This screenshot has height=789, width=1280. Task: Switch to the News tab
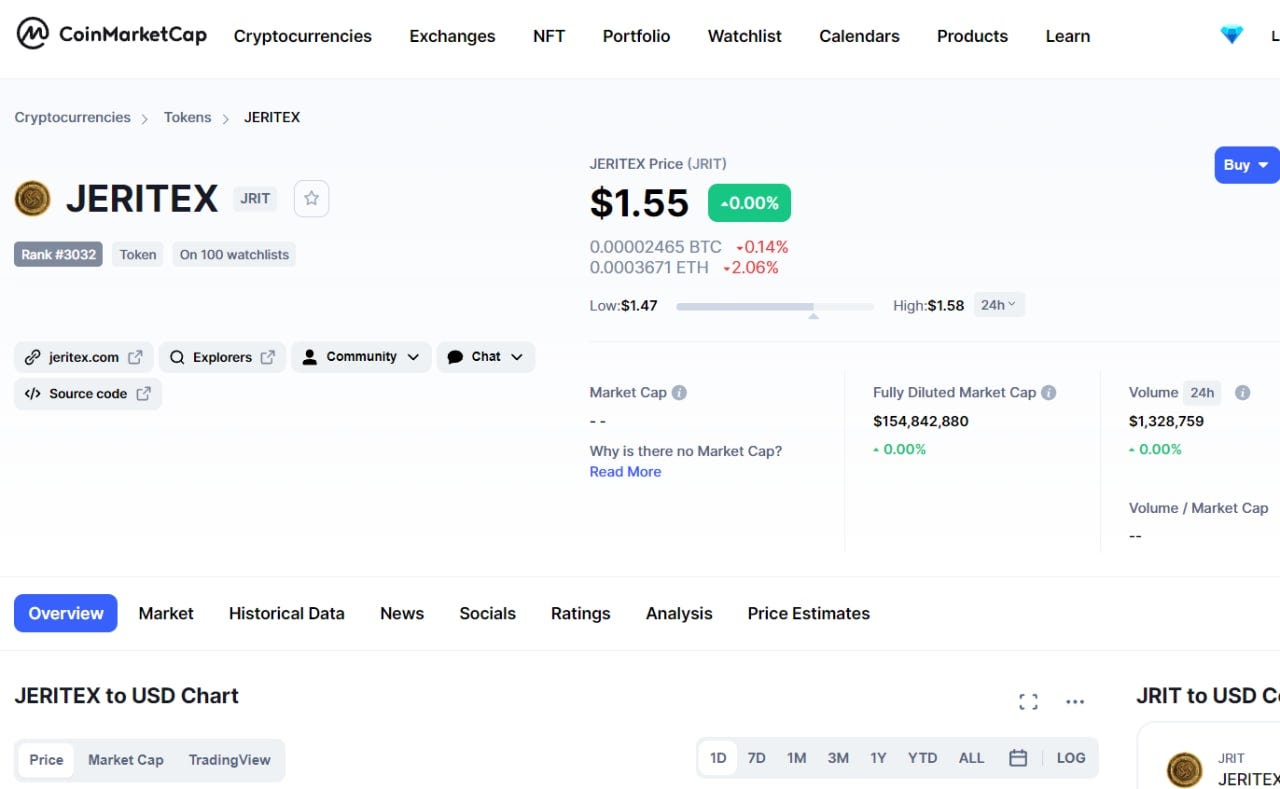coord(402,613)
